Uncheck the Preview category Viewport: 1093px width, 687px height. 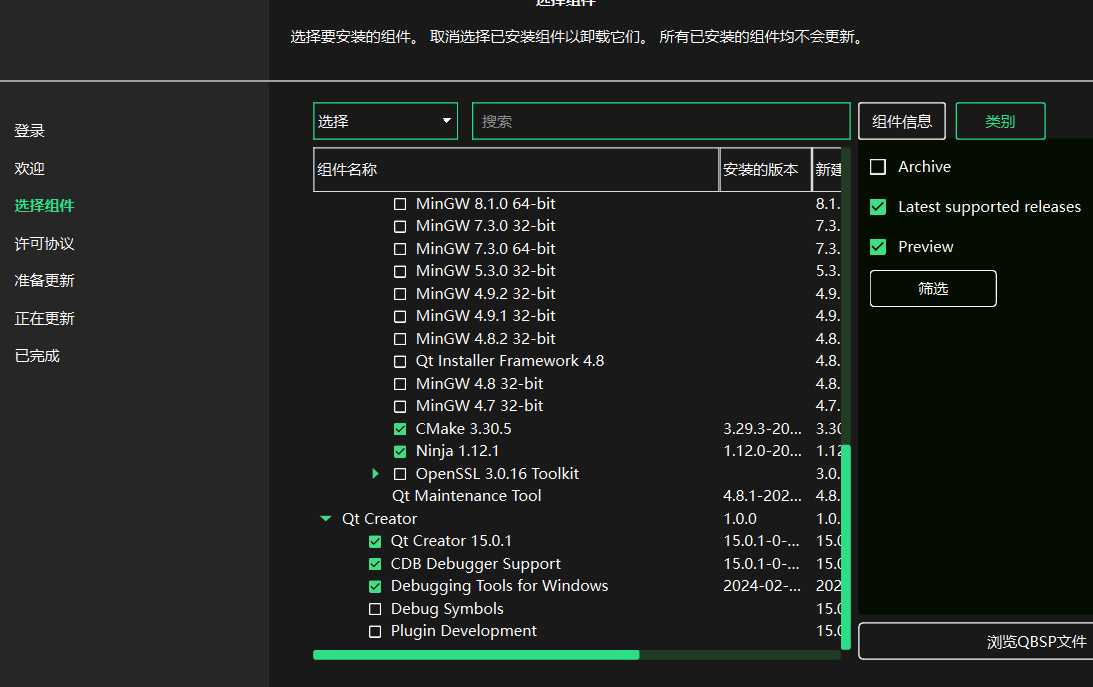point(878,247)
